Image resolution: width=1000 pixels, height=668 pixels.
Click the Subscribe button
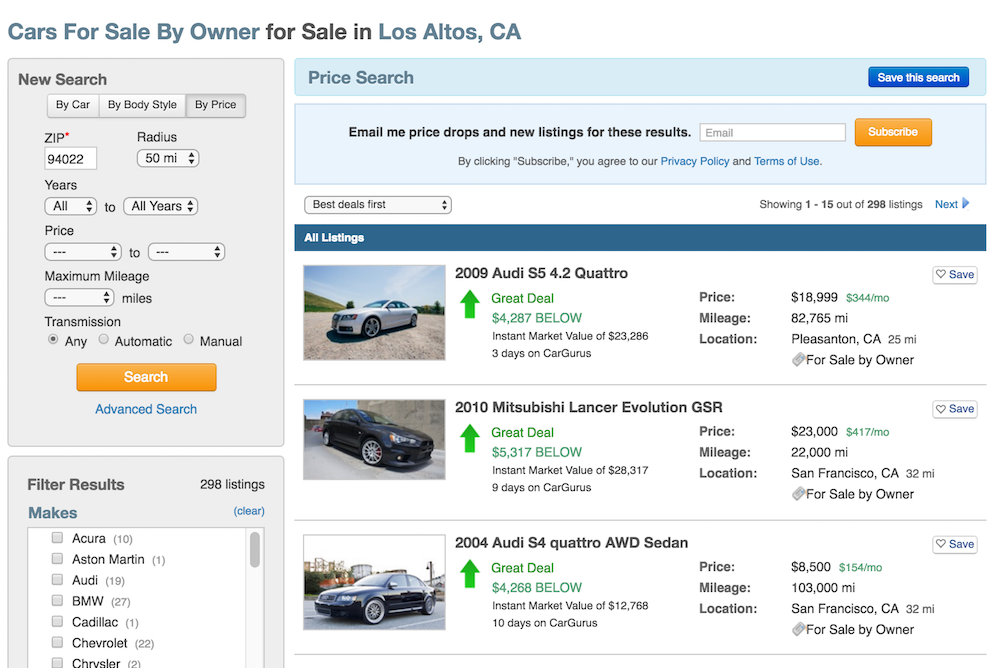pyautogui.click(x=893, y=132)
